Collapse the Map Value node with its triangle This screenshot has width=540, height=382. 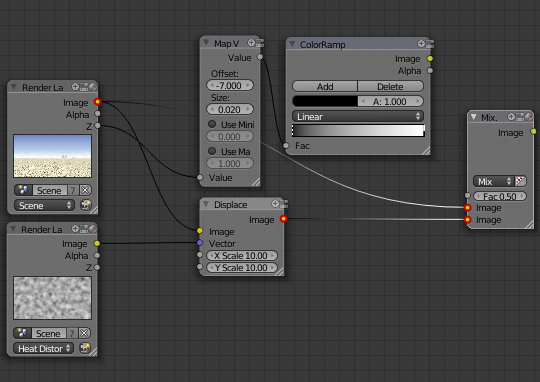[x=206, y=42]
